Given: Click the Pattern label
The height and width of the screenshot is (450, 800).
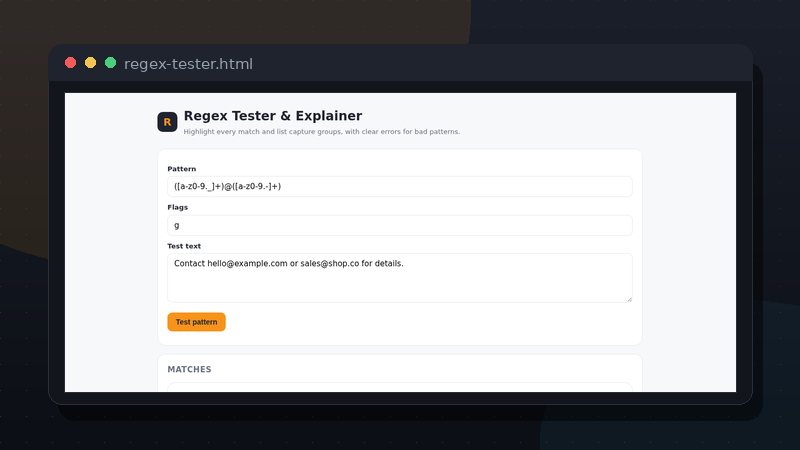Looking at the screenshot, I should [x=182, y=169].
